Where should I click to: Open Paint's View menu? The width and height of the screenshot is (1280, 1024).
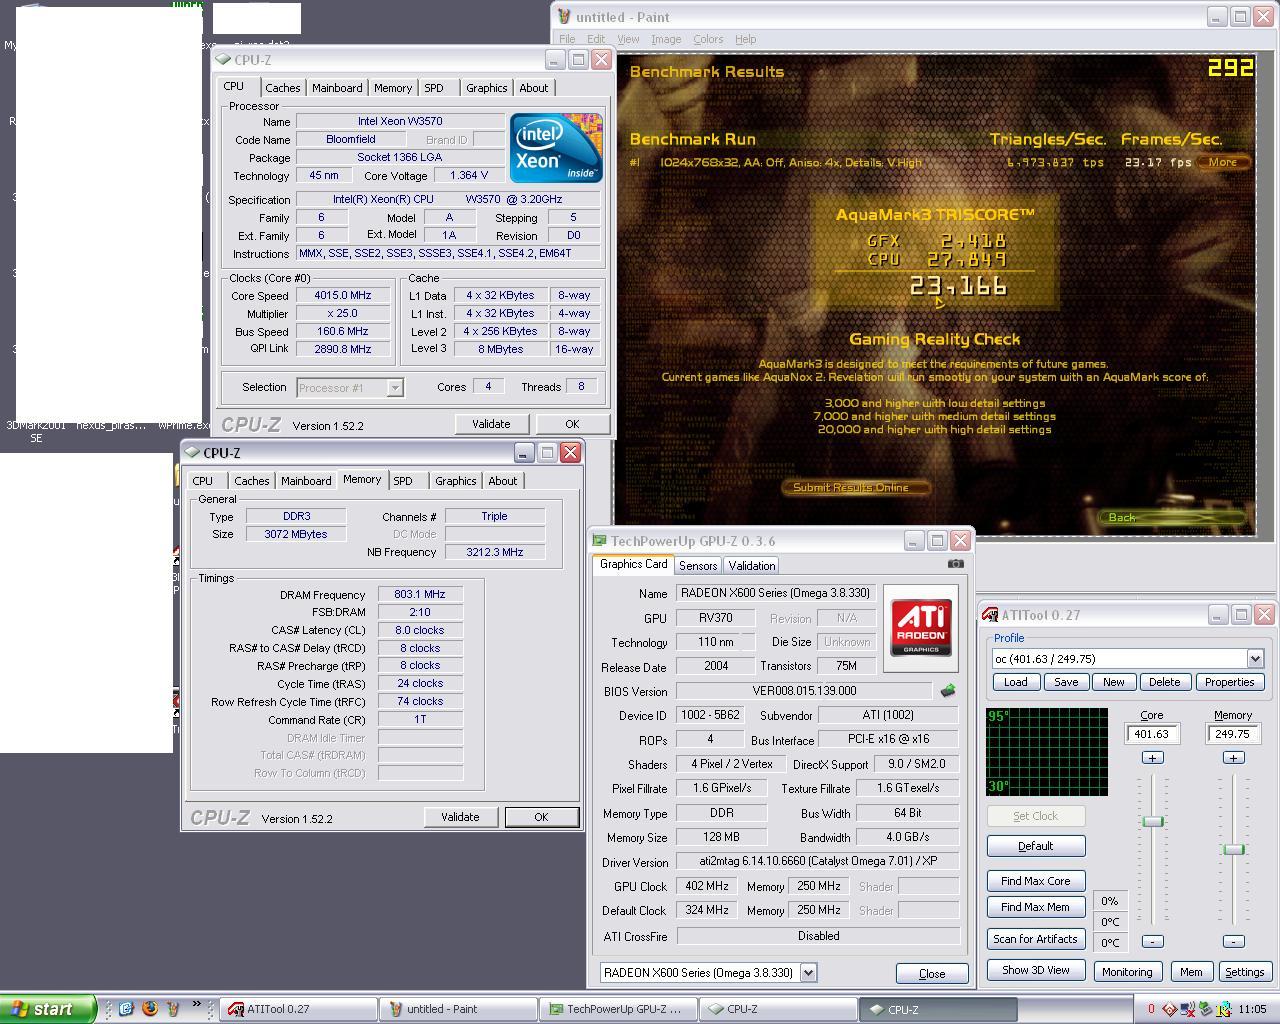628,39
